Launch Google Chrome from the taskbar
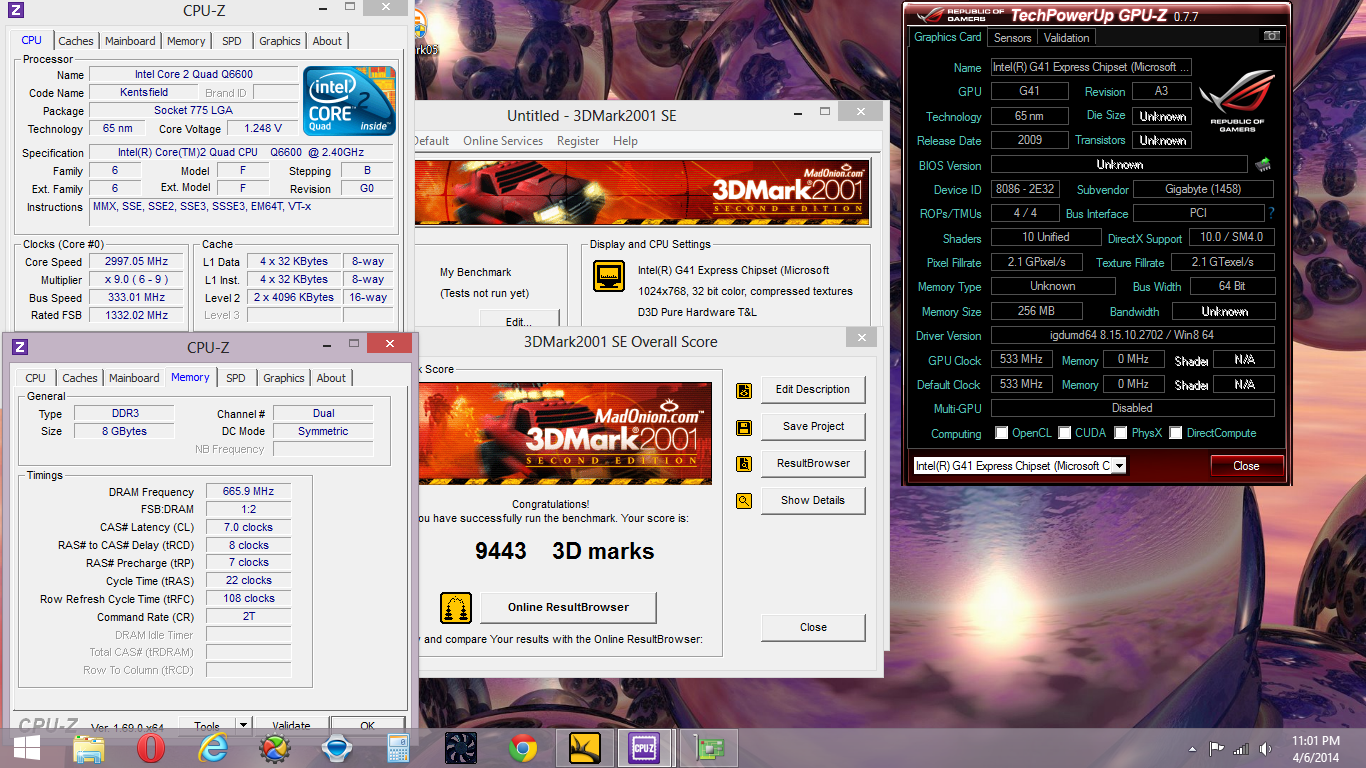This screenshot has height=768, width=1366. [523, 748]
